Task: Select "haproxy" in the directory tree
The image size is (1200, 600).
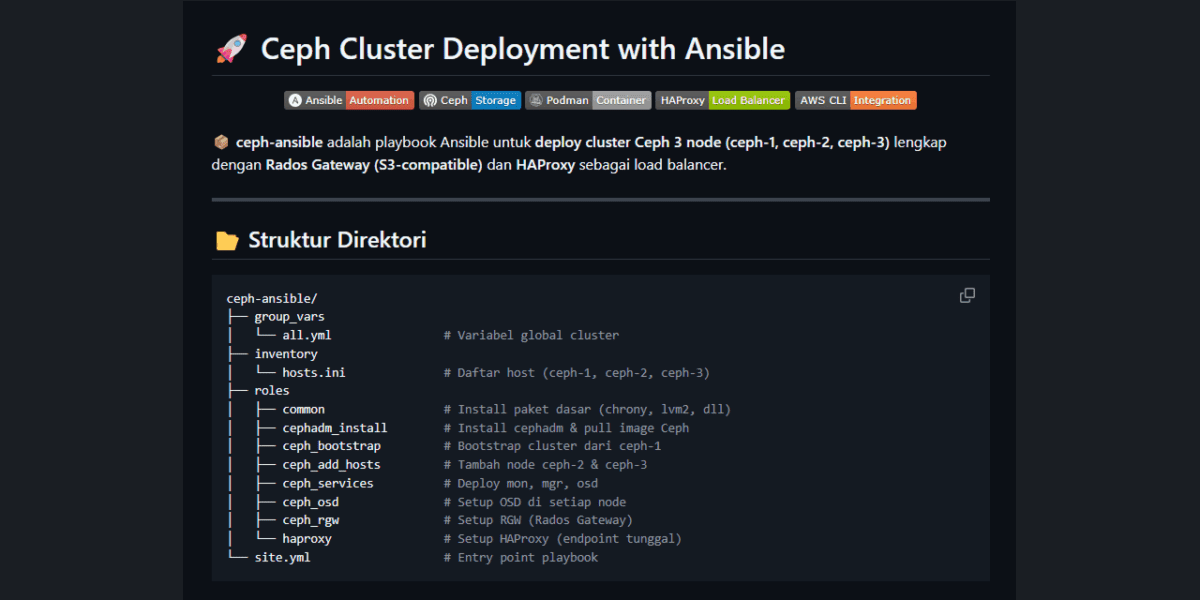Action: pyautogui.click(x=307, y=539)
